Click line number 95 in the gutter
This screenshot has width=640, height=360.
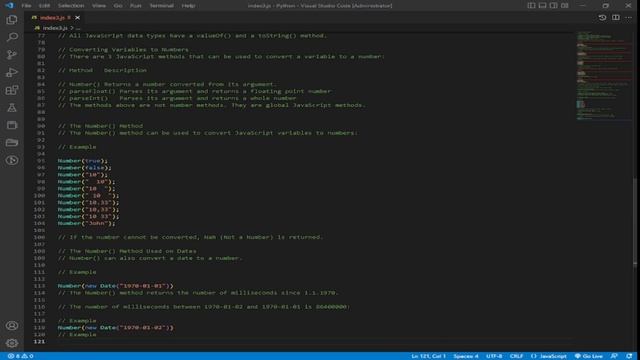tap(41, 161)
